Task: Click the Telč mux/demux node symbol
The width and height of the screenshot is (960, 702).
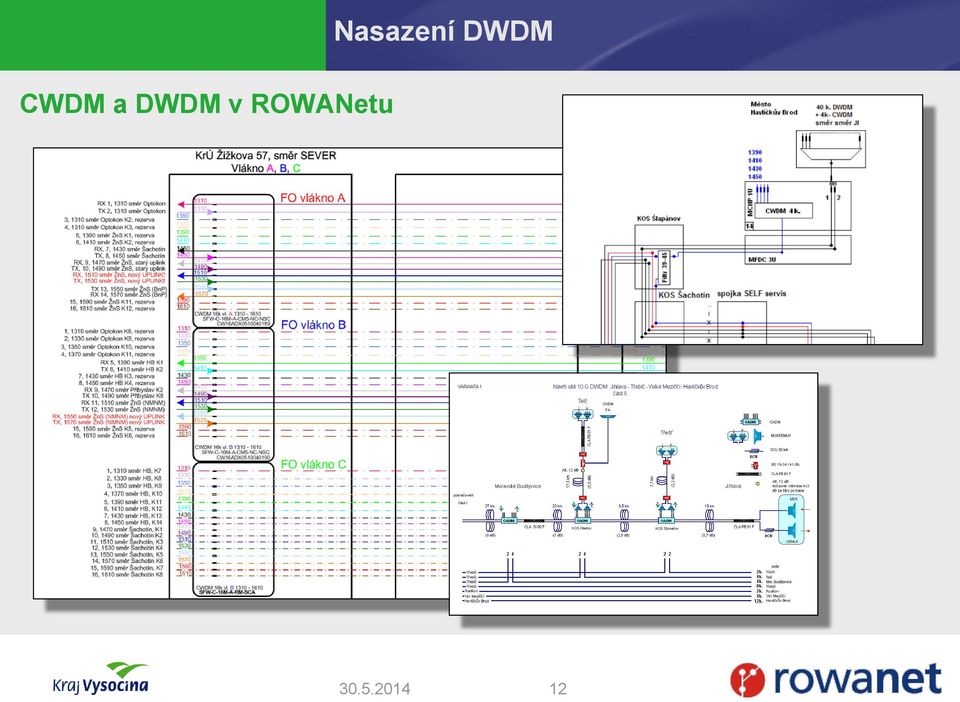Action: [x=582, y=415]
